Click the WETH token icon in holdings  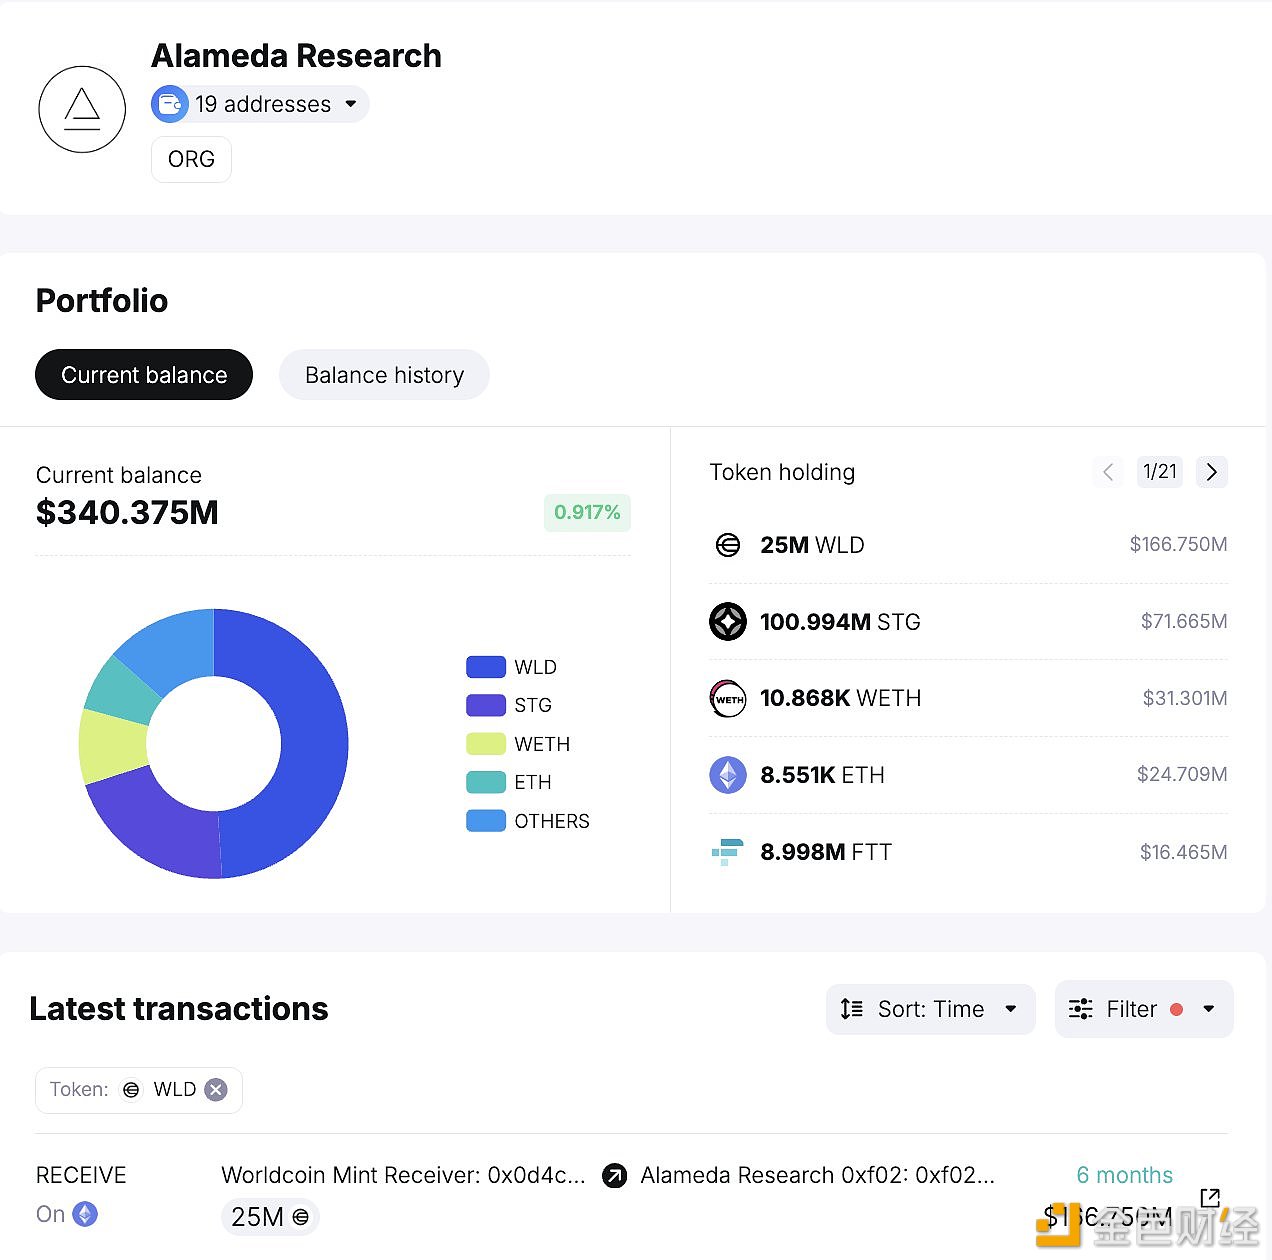pyautogui.click(x=728, y=699)
